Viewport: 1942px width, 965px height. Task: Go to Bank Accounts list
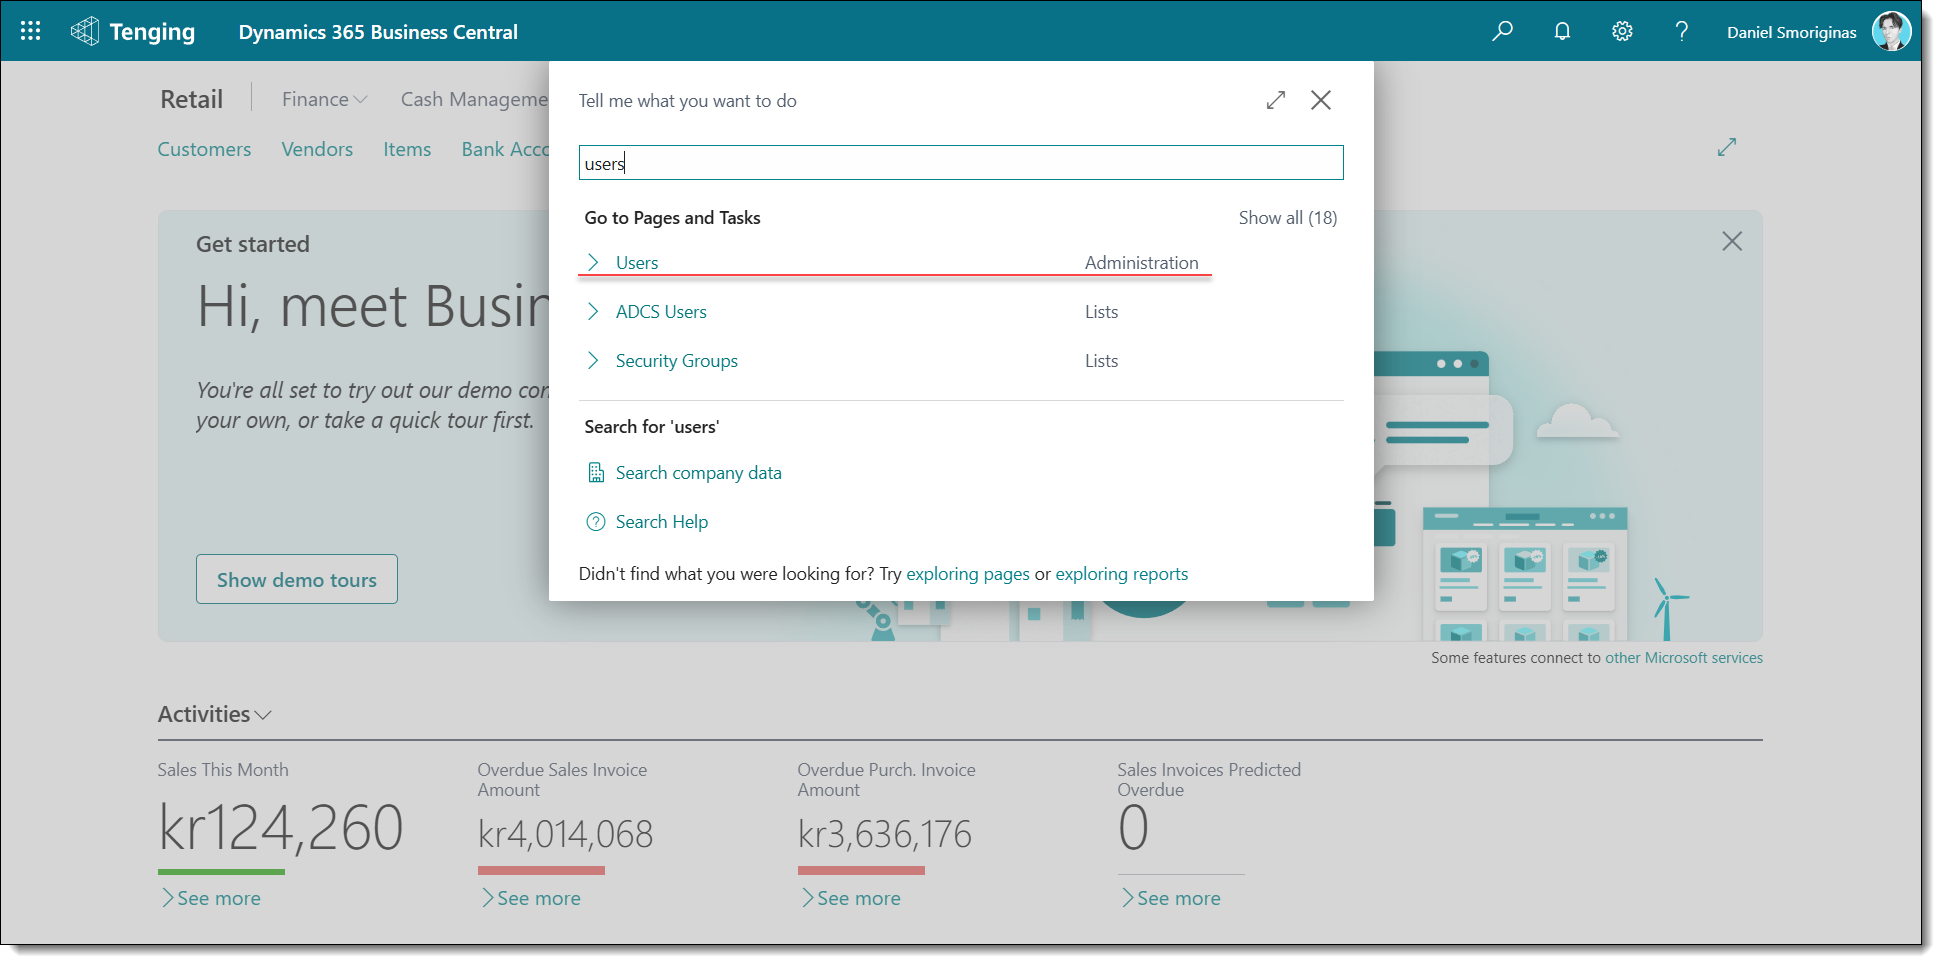505,149
